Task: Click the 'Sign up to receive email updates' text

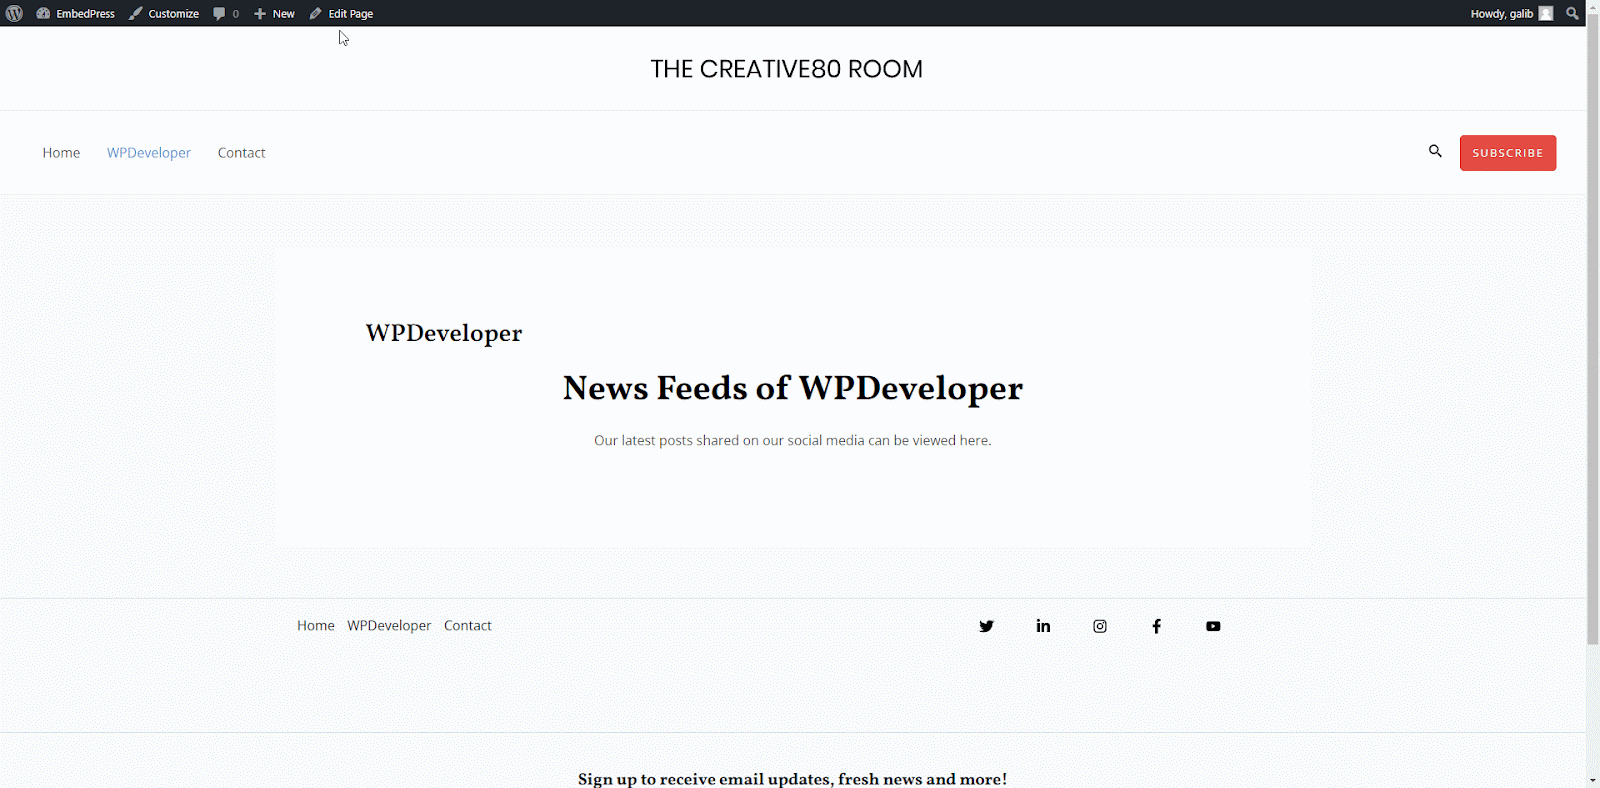Action: pos(792,779)
